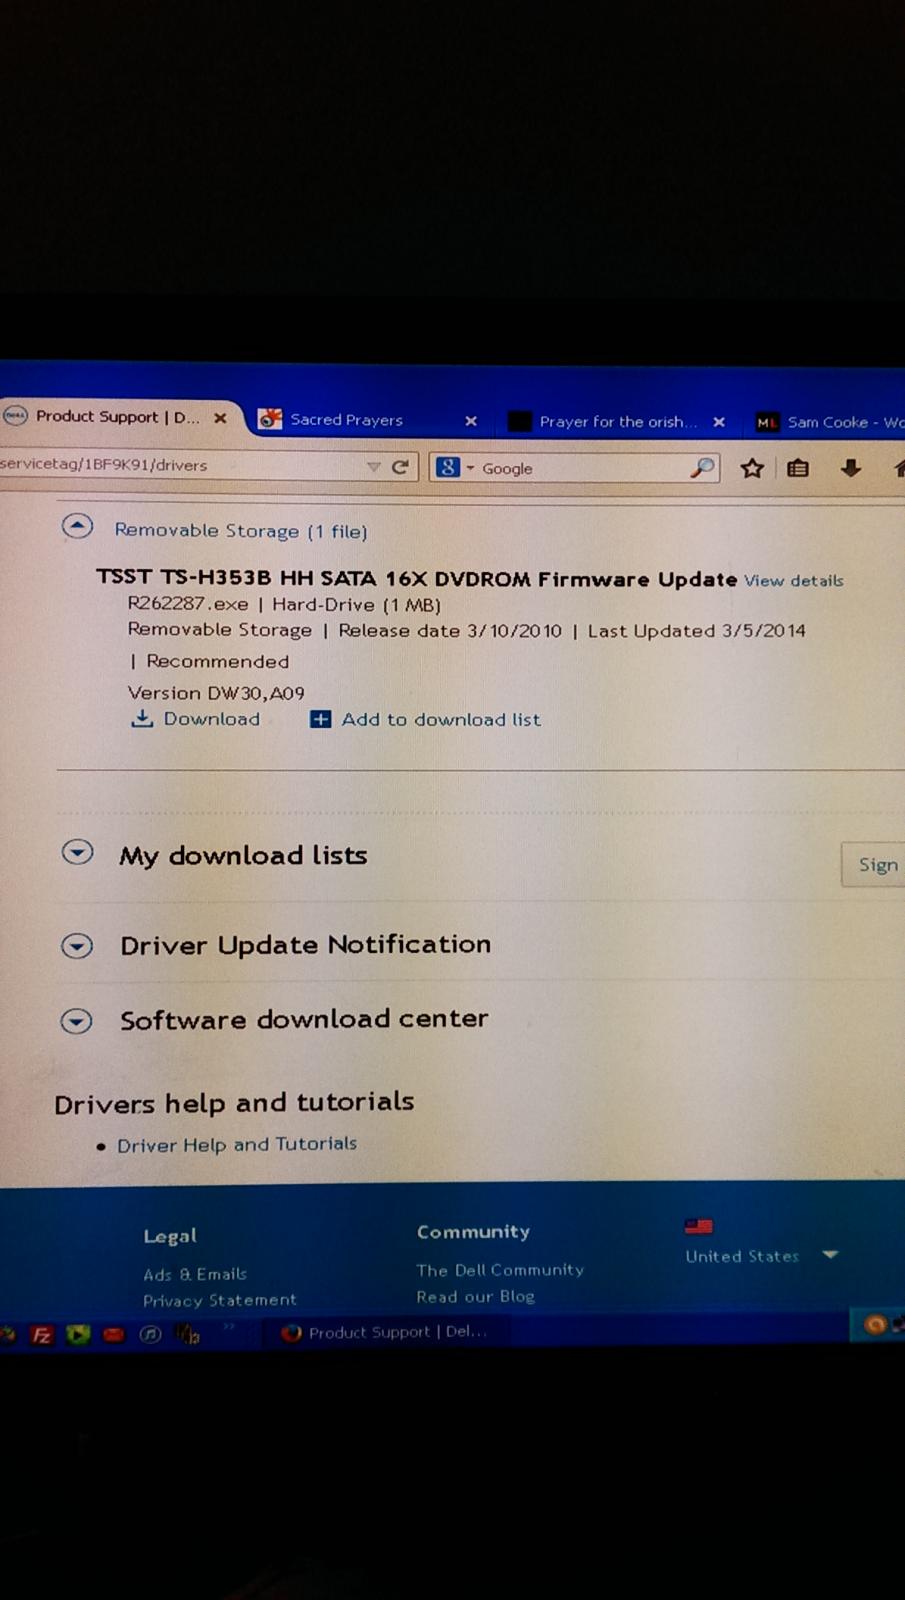Click the Driver Update Notification heading
905x1600 pixels.
tap(306, 945)
